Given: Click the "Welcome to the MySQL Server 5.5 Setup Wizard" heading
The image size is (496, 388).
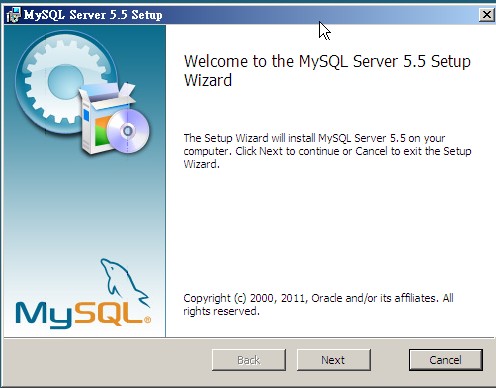Looking at the screenshot, I should 327,71.
